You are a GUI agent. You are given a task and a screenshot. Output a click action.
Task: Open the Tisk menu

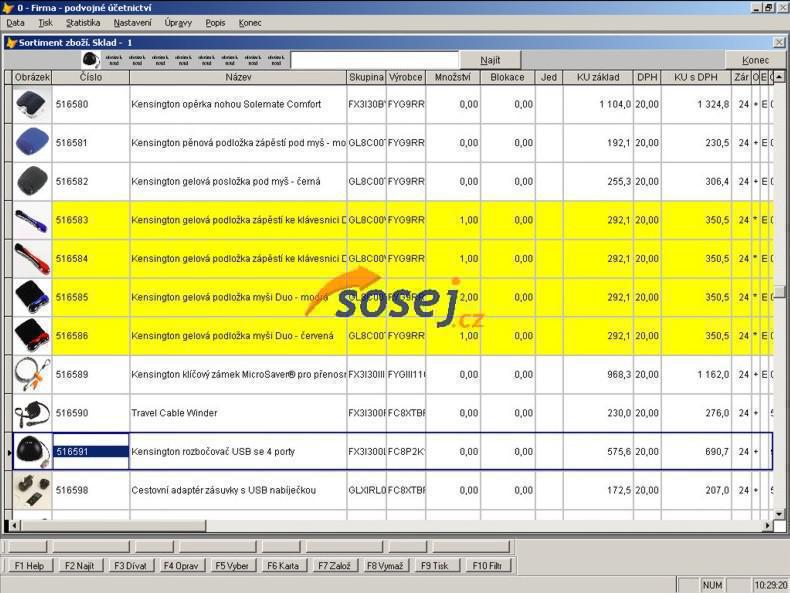coord(45,23)
